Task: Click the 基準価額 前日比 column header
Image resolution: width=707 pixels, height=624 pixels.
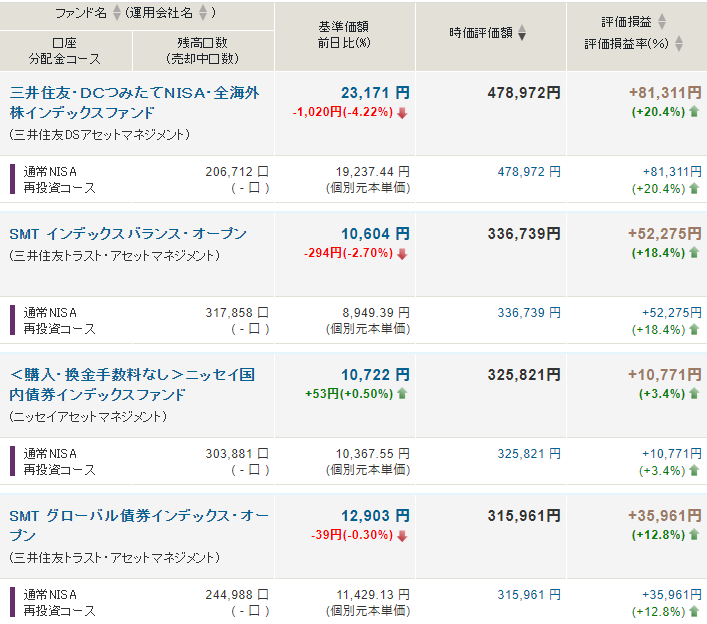Action: click(344, 33)
